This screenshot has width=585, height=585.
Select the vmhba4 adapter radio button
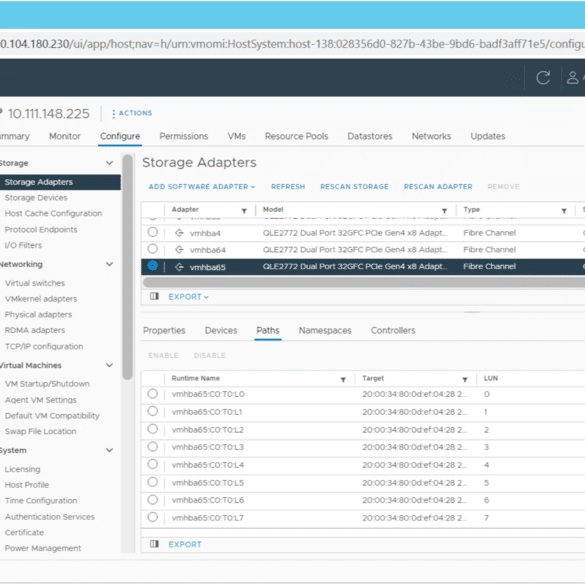pyautogui.click(x=153, y=232)
